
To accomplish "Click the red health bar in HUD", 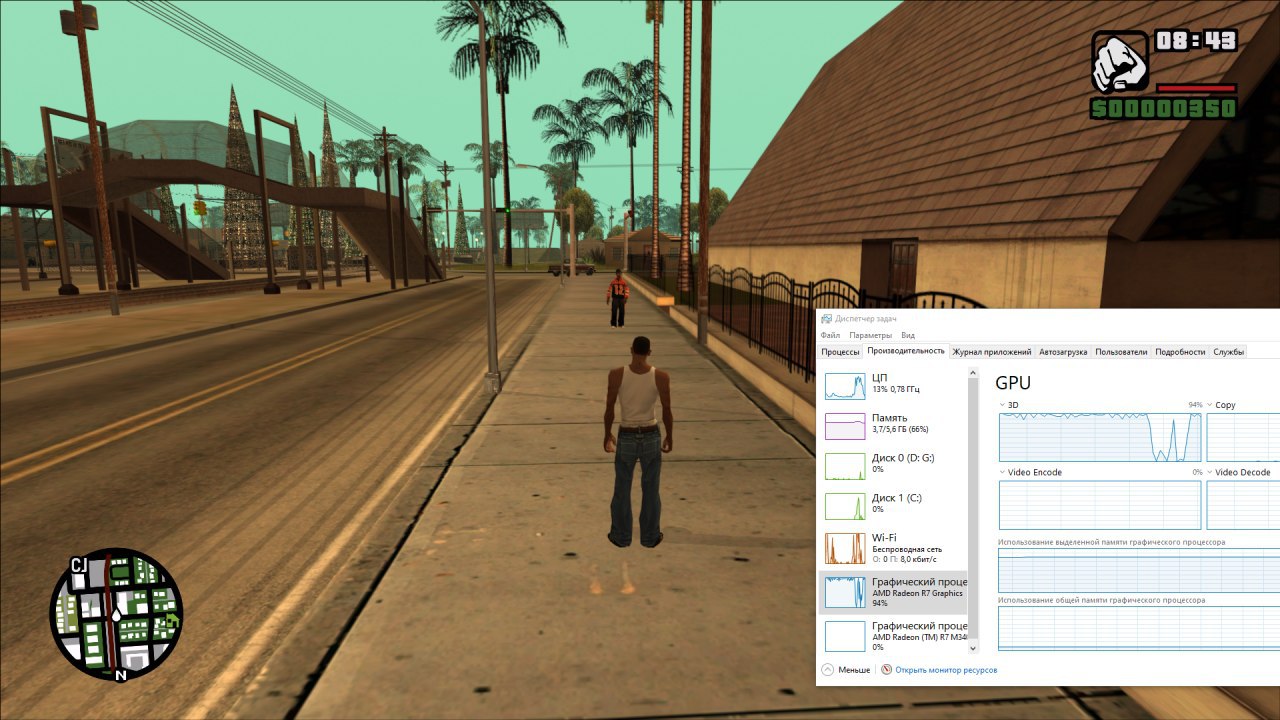I will (1197, 88).
